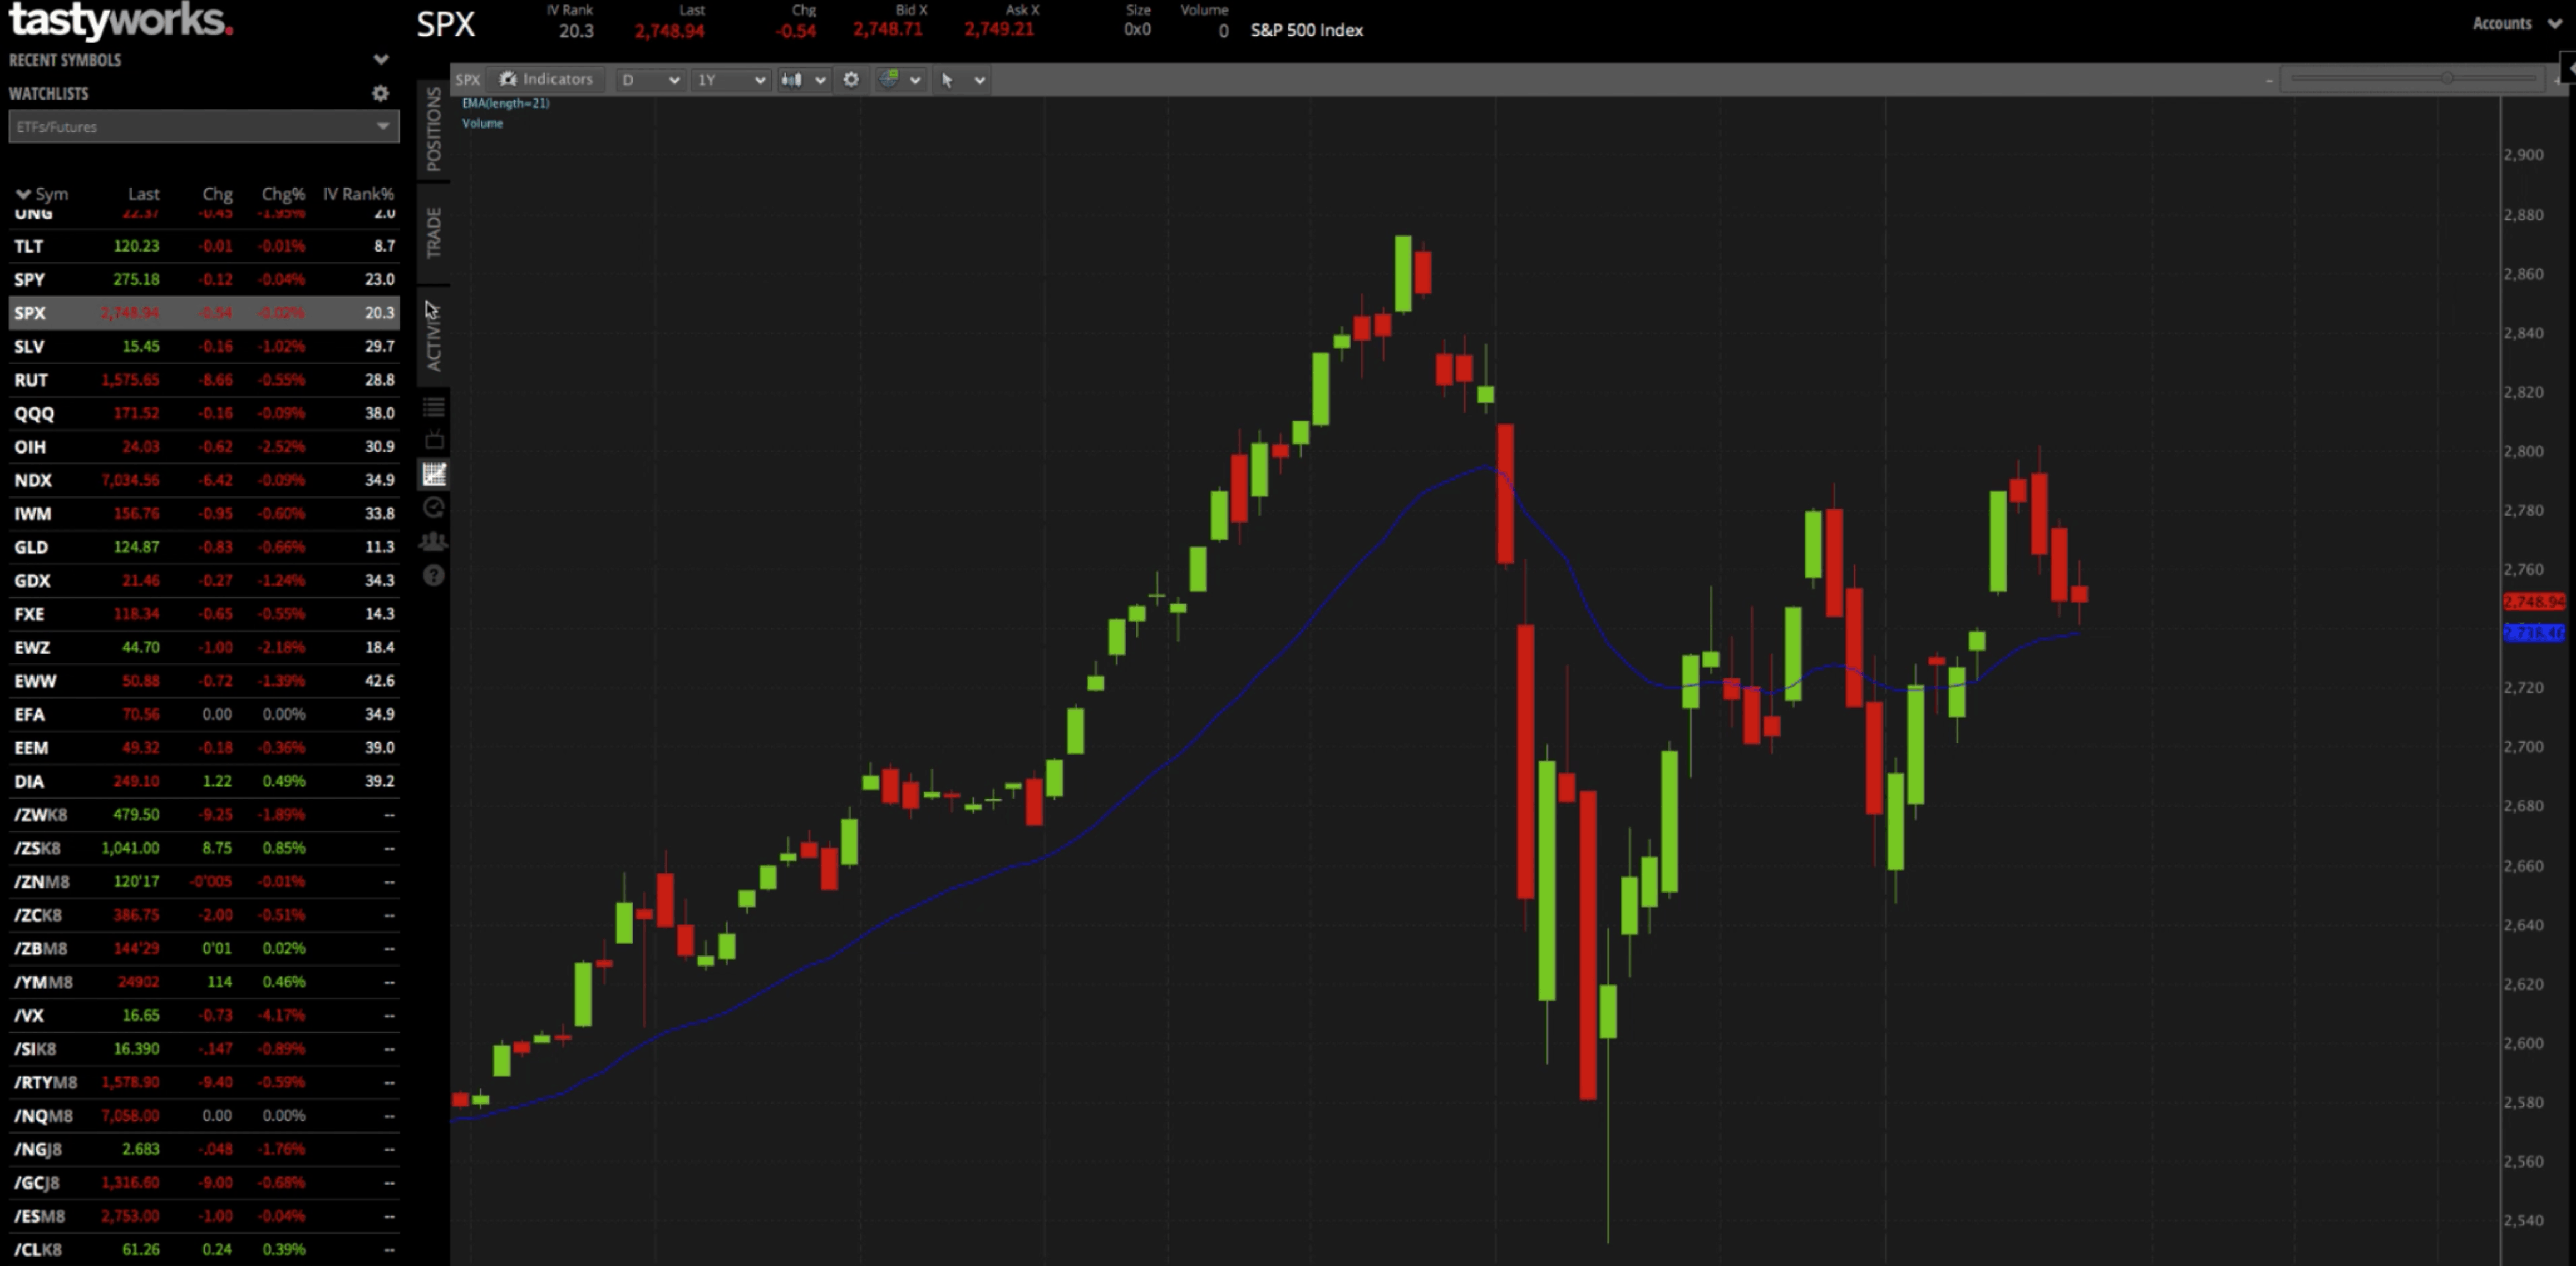The image size is (2576, 1266).
Task: Select GDX row in watchlist
Action: (204, 580)
